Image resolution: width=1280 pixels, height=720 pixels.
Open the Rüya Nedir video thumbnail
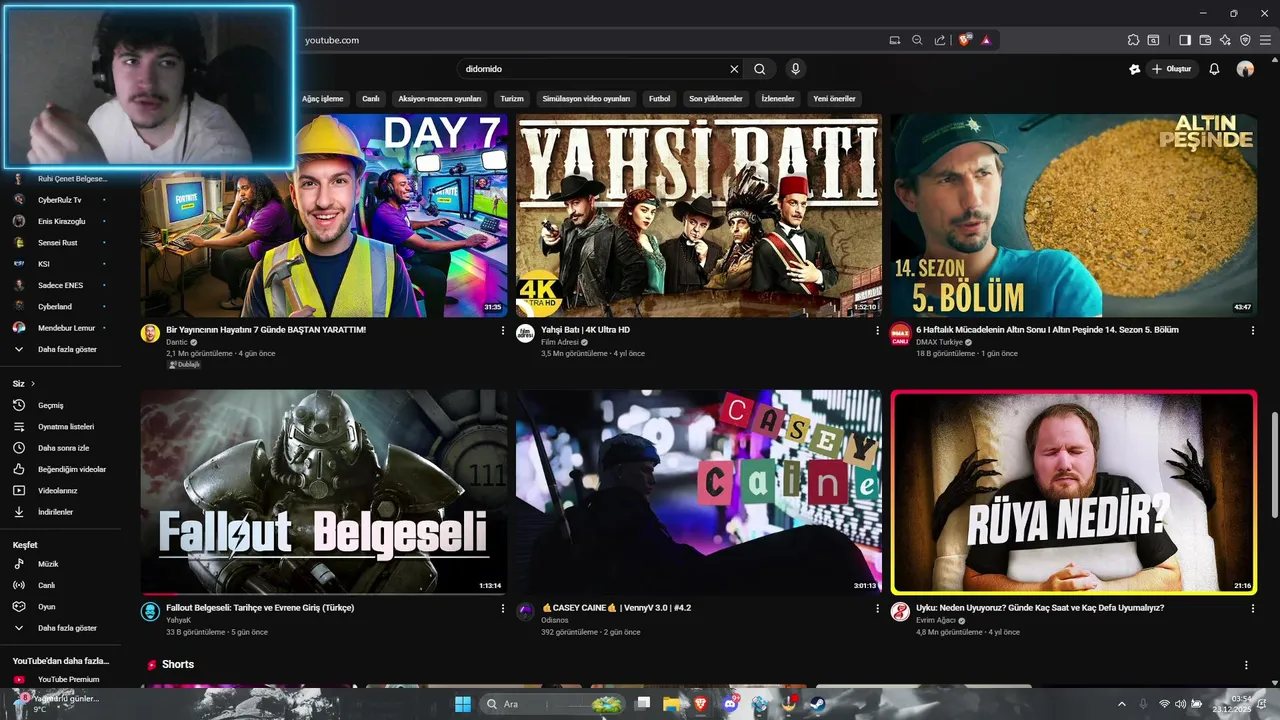point(1074,492)
